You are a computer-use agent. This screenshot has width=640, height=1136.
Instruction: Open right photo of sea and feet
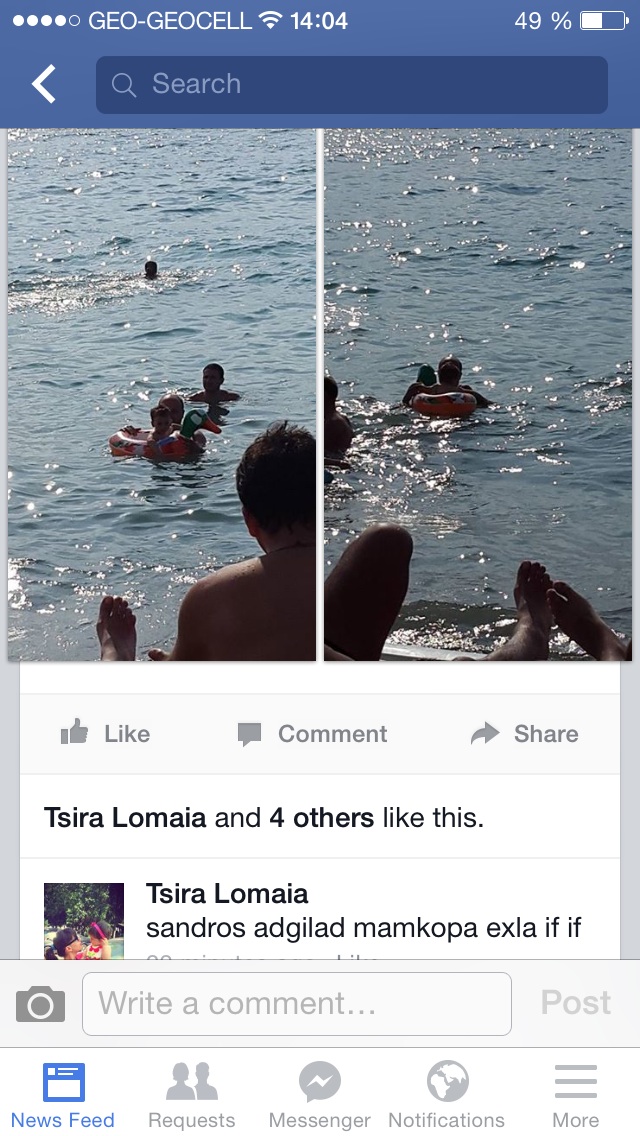[x=478, y=395]
